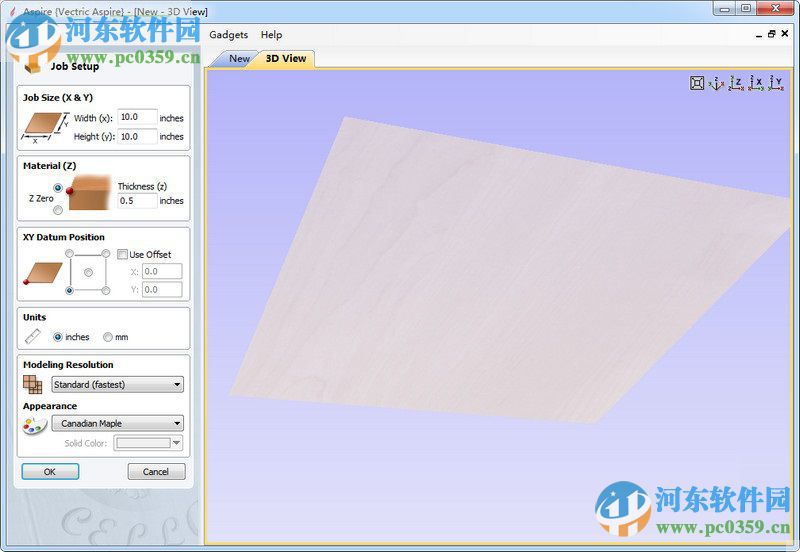
Task: Set XY datum to bottom-right corner
Action: [106, 290]
